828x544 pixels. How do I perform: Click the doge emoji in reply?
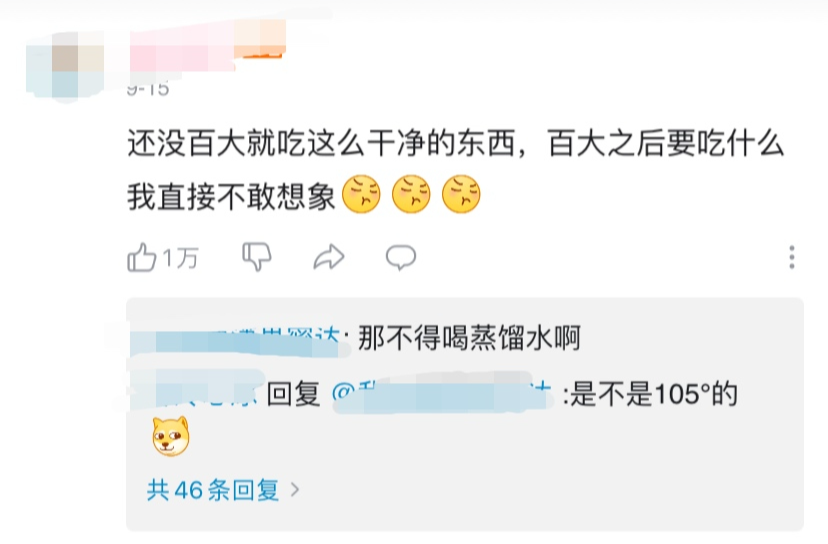pos(171,436)
